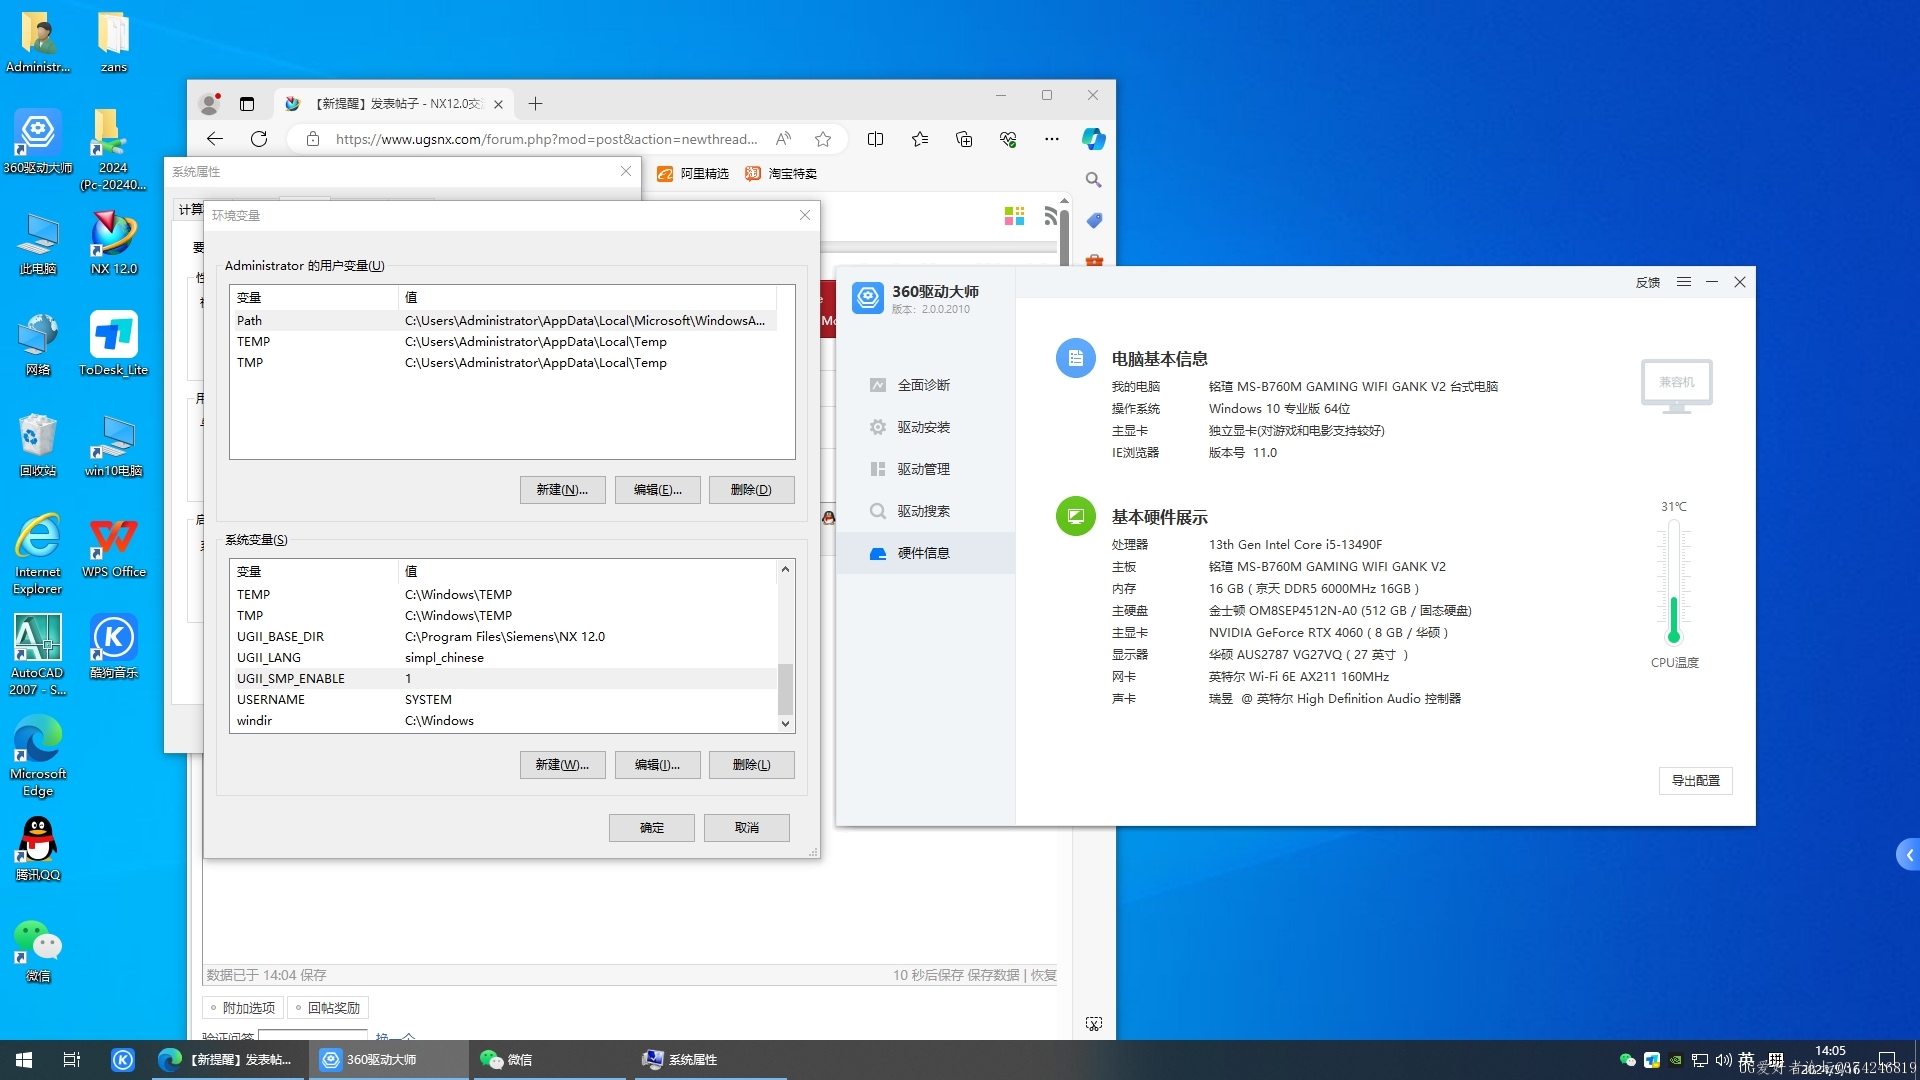1920x1080 pixels.
Task: Open 阿里精选 bookmark
Action: [693, 174]
